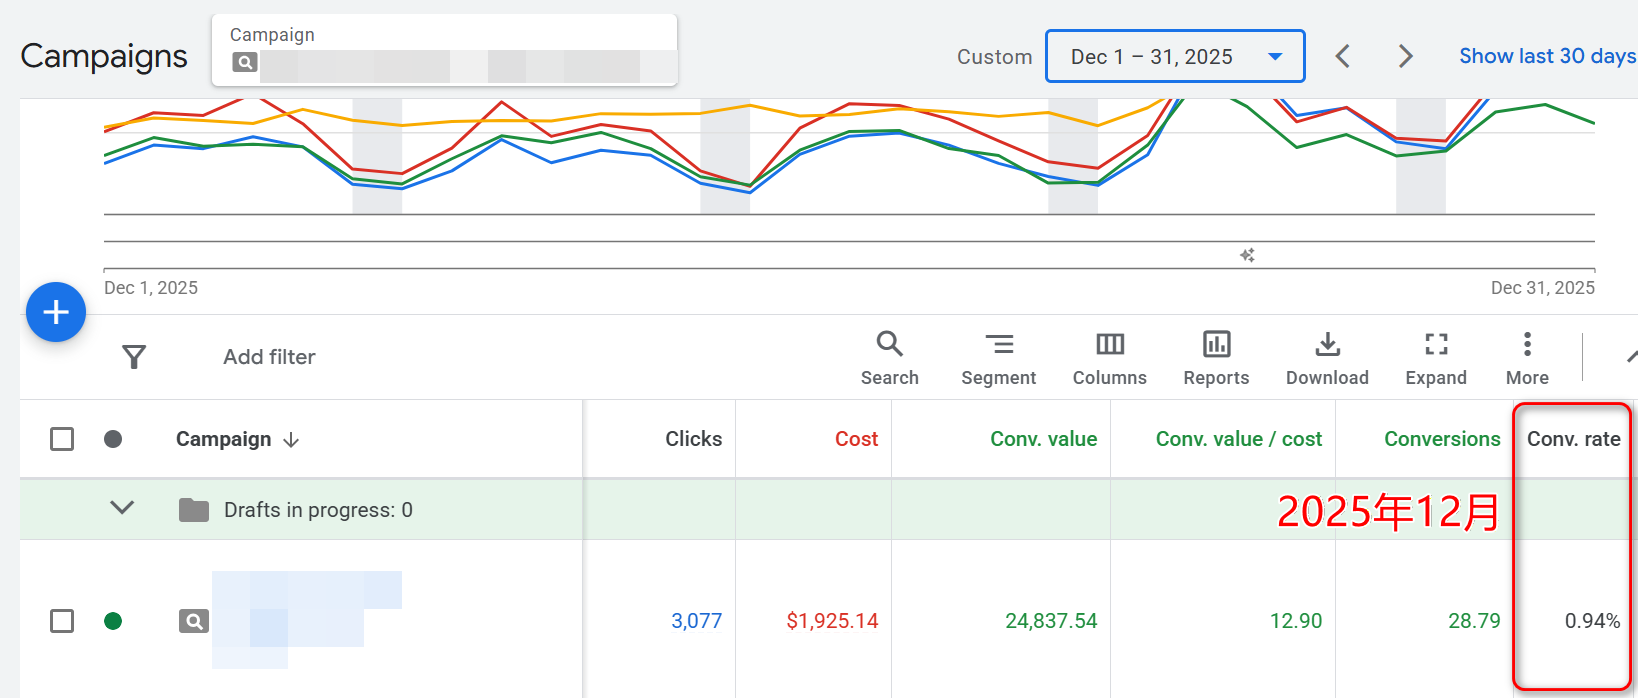Click the Drafts in progress folder icon
The image size is (1638, 698).
194,510
